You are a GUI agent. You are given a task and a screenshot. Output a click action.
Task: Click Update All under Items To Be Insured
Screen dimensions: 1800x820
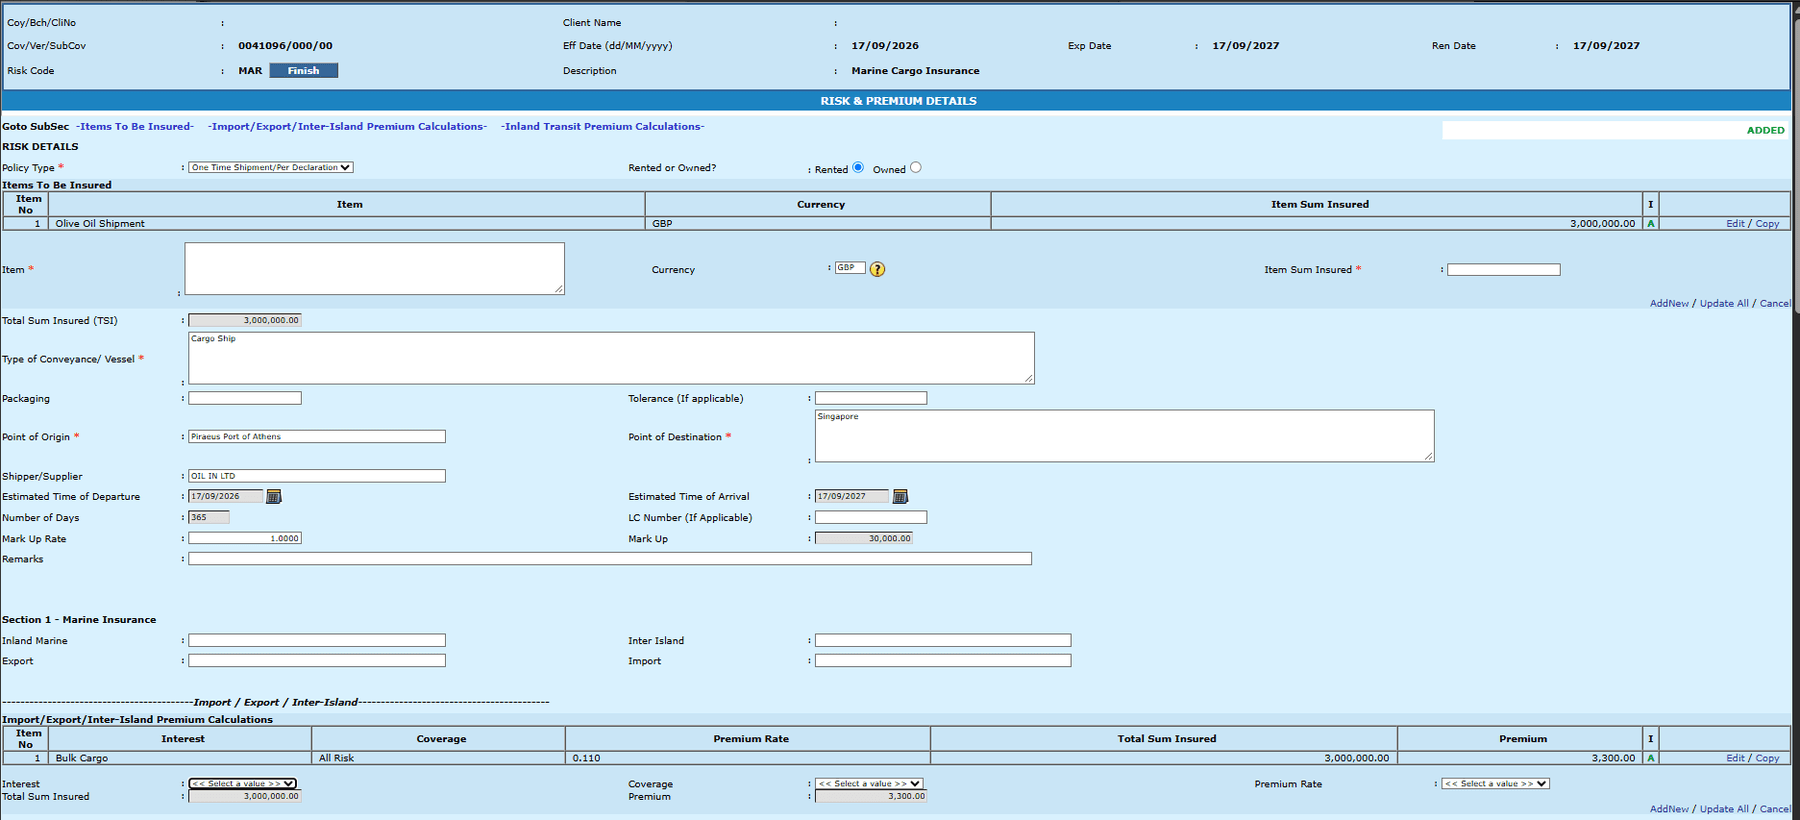pyautogui.click(x=1724, y=303)
